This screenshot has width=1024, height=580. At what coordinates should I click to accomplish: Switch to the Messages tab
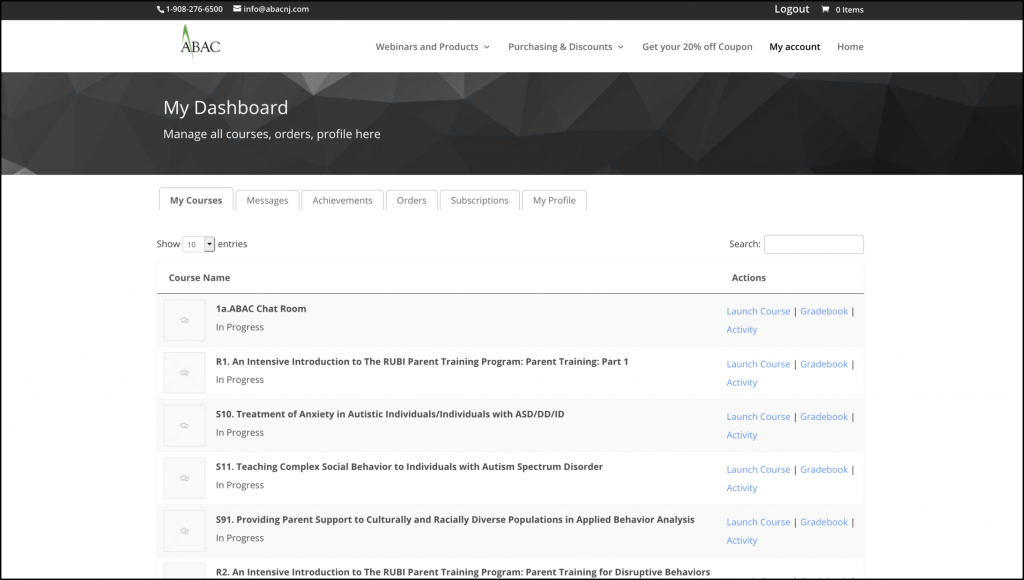267,200
